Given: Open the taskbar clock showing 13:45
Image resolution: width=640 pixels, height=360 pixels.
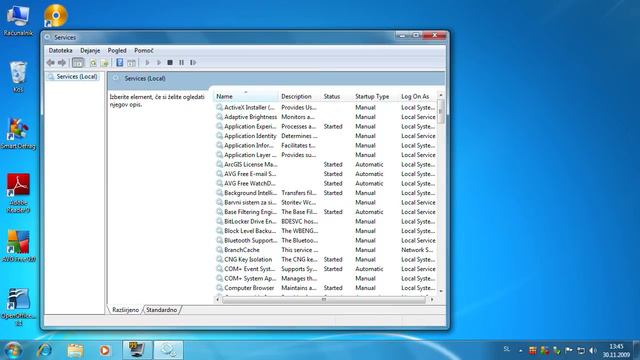Looking at the screenshot, I should click(616, 351).
